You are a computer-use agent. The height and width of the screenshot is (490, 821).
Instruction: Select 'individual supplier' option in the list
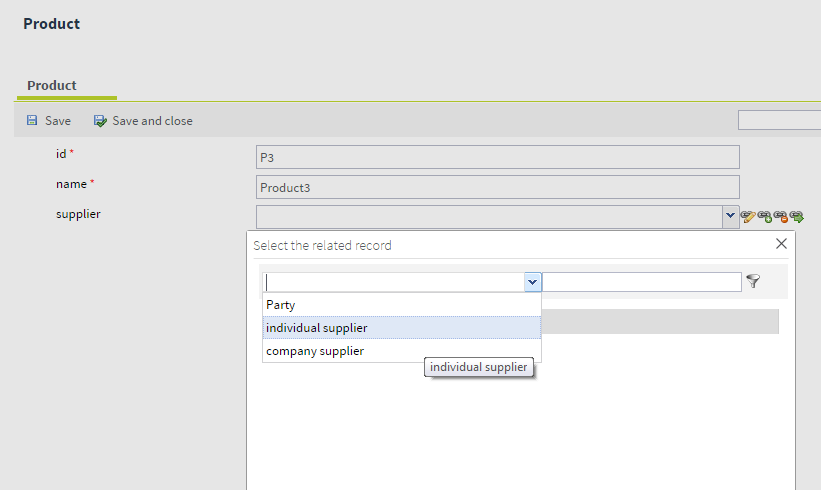pos(317,328)
